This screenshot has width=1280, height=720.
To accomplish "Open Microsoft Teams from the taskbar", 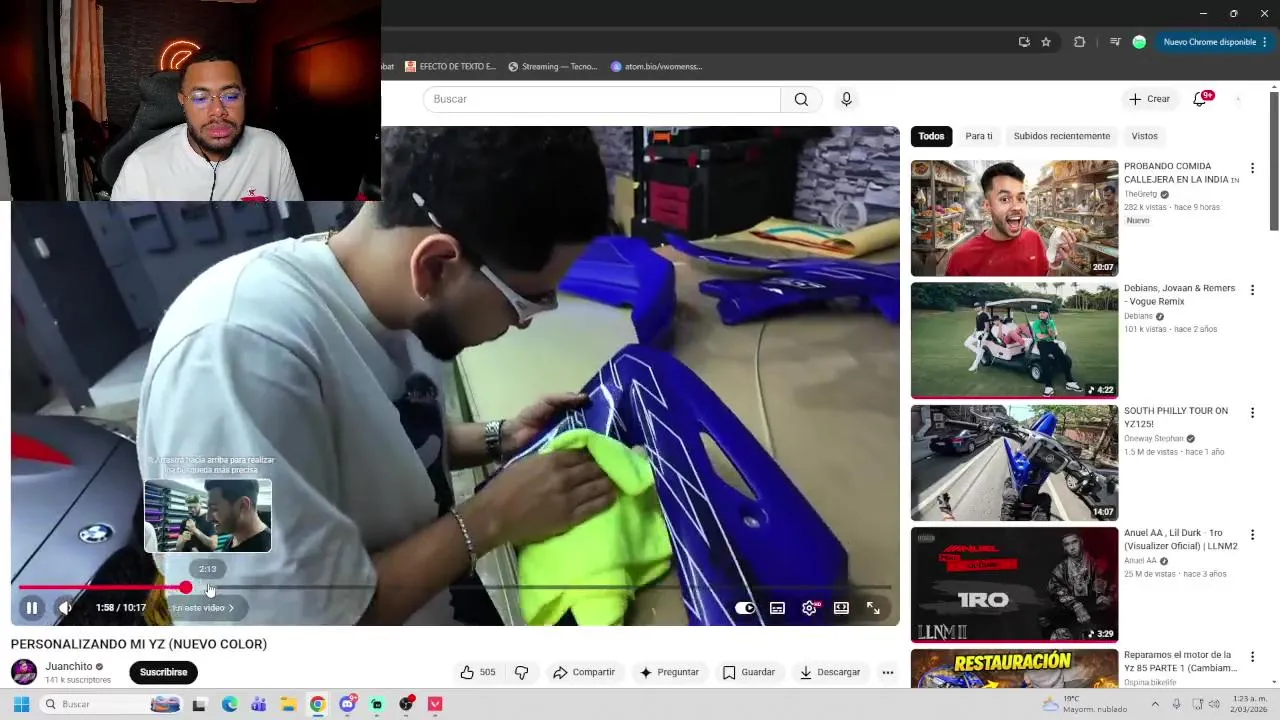I will click(258, 704).
